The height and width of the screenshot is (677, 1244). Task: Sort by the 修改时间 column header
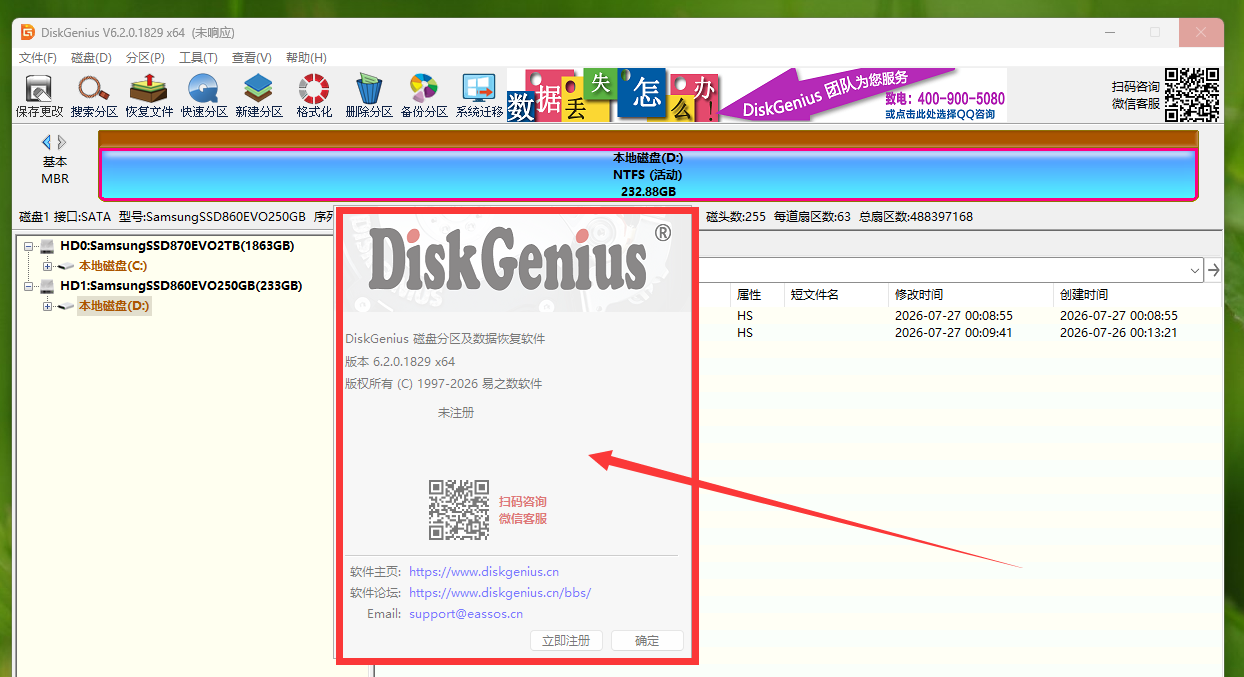919,295
